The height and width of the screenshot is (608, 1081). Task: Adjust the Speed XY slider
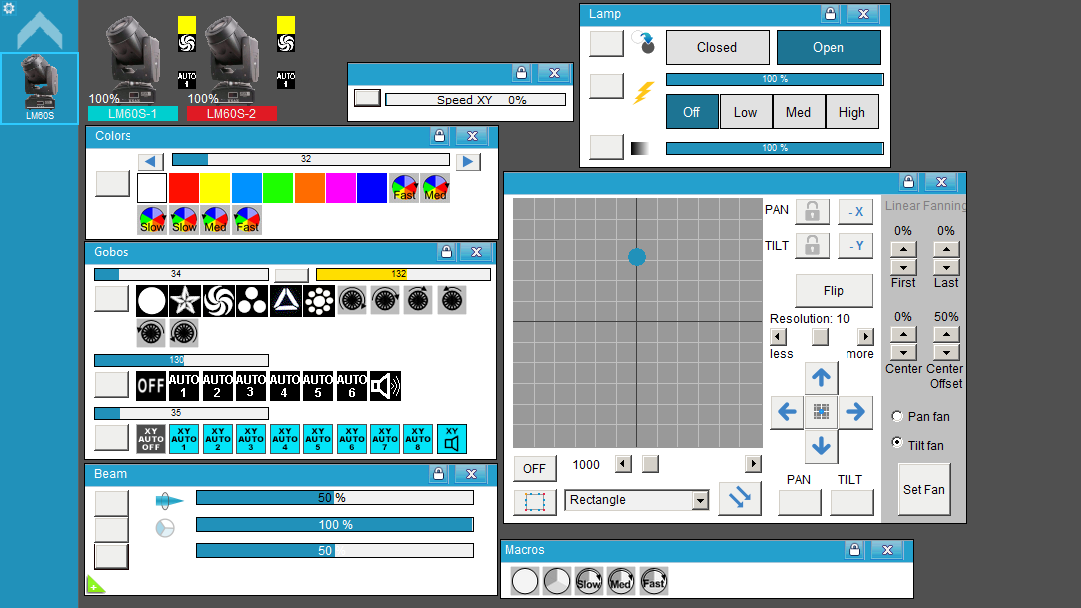476,100
